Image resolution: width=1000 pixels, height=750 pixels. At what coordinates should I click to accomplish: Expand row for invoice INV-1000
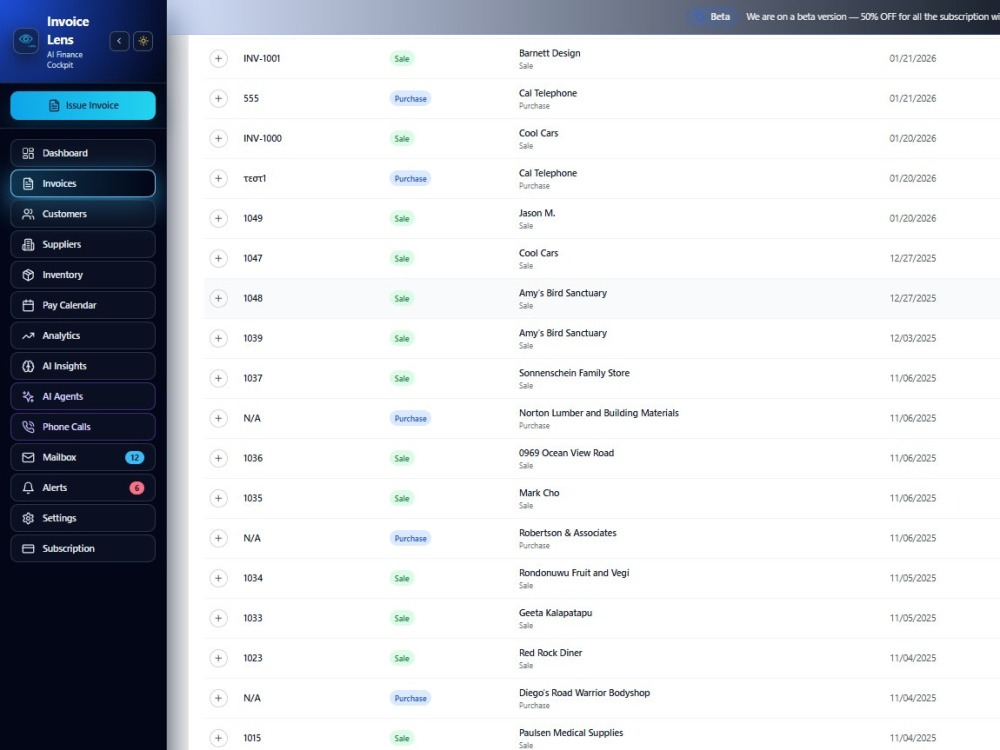[218, 138]
